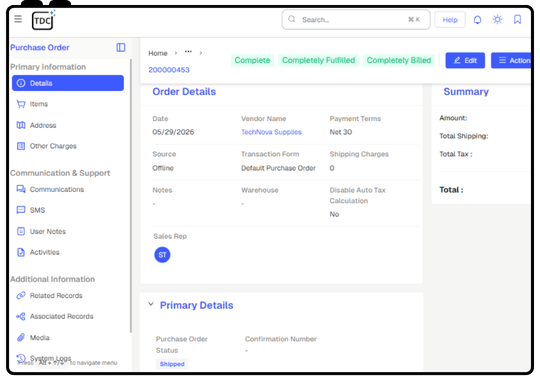
Task: Click the ST sales rep avatar
Action: pyautogui.click(x=162, y=255)
